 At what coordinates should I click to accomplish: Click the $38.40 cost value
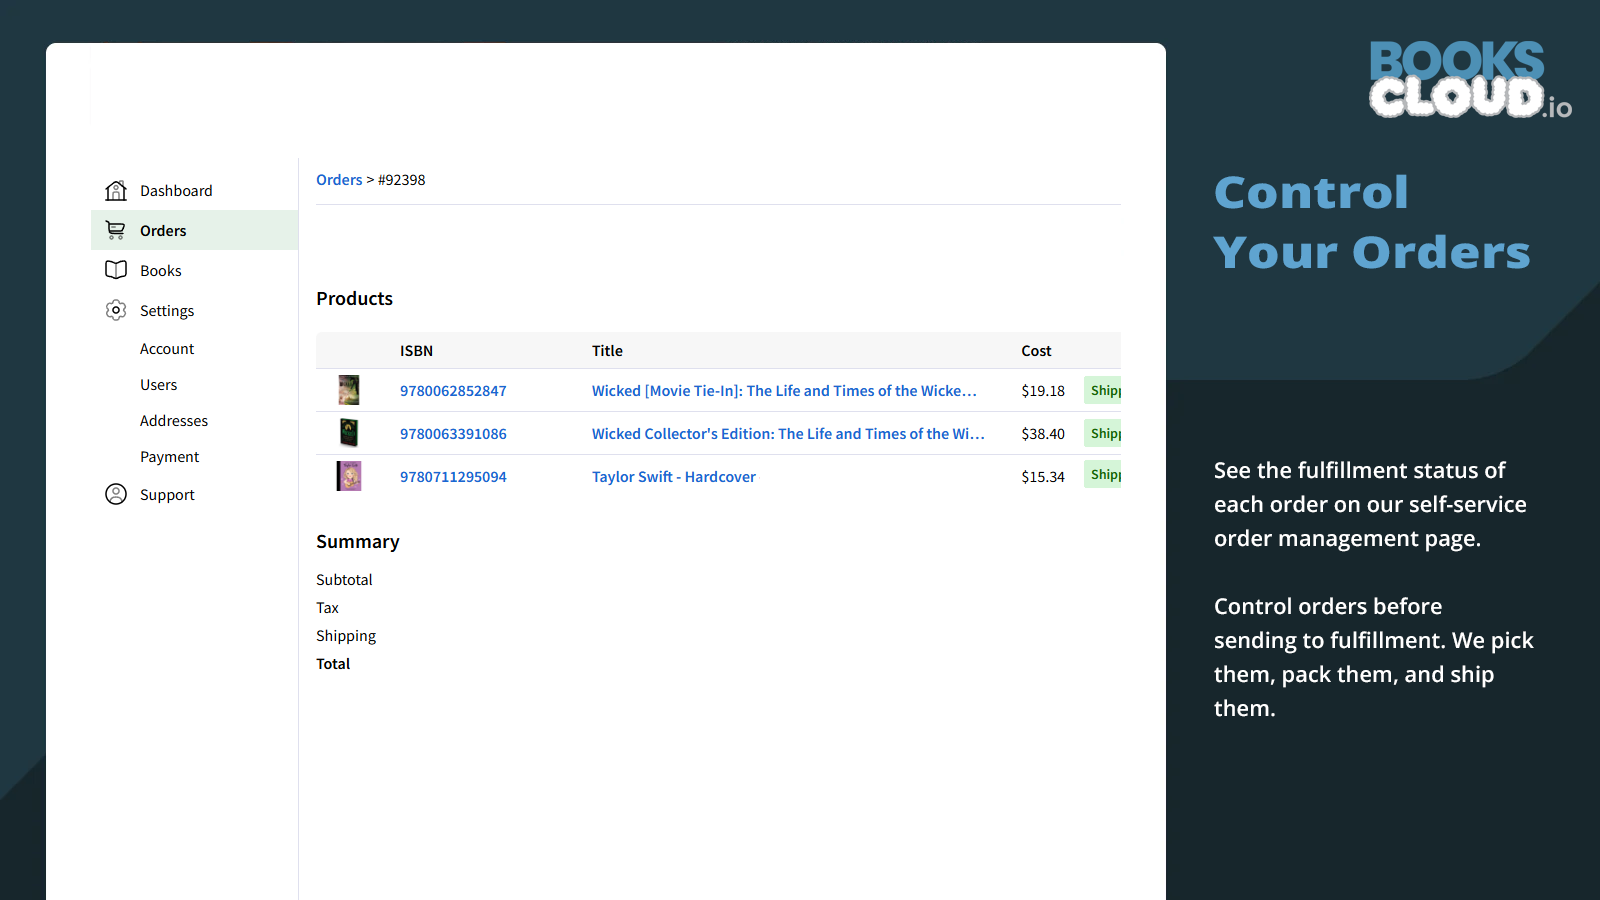coord(1043,434)
